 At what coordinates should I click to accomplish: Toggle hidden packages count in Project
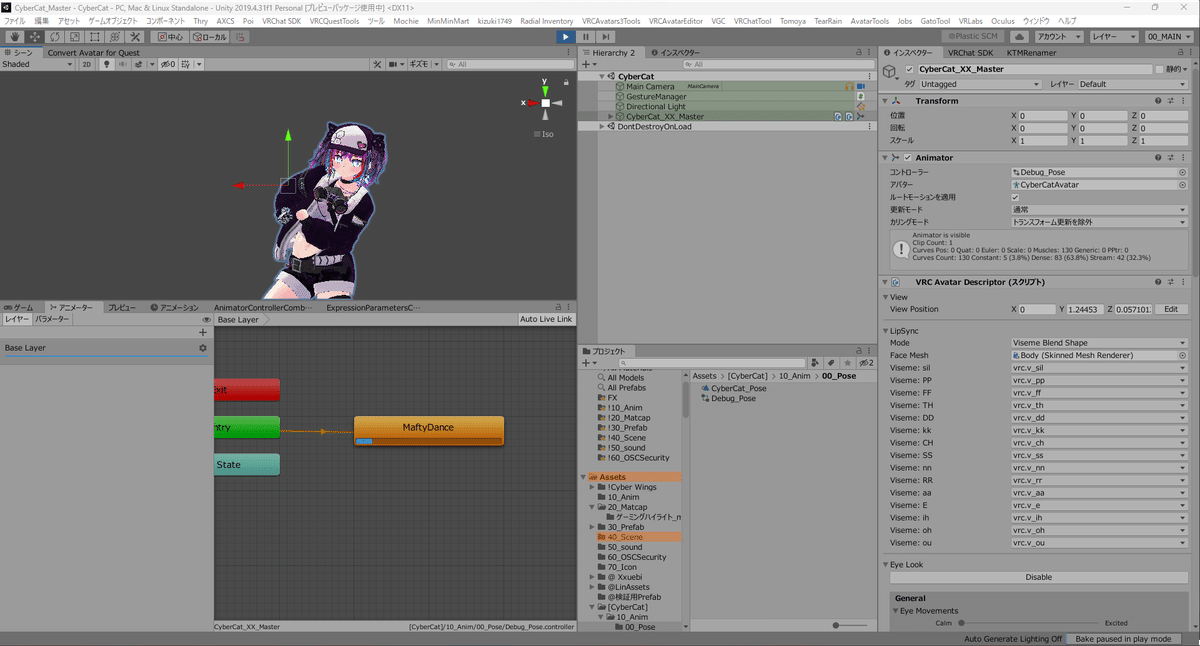point(867,363)
